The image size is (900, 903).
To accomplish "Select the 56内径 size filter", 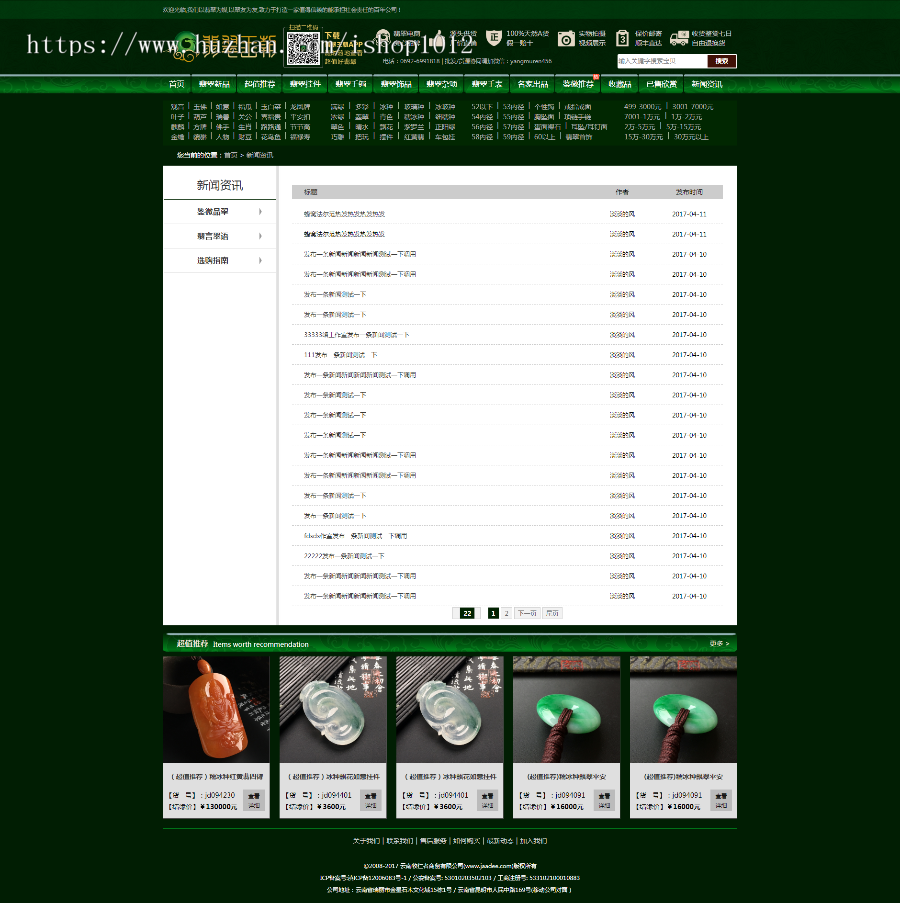I will point(482,127).
